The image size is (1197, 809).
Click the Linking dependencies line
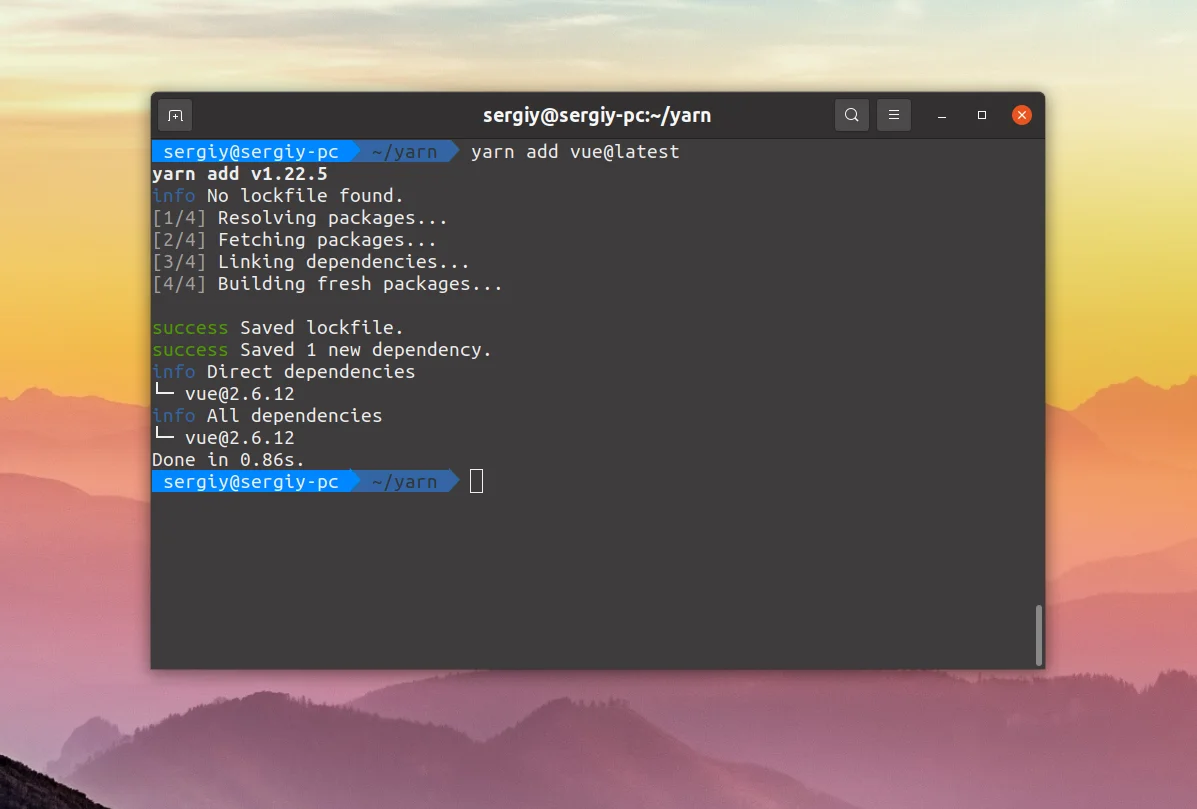(x=311, y=262)
